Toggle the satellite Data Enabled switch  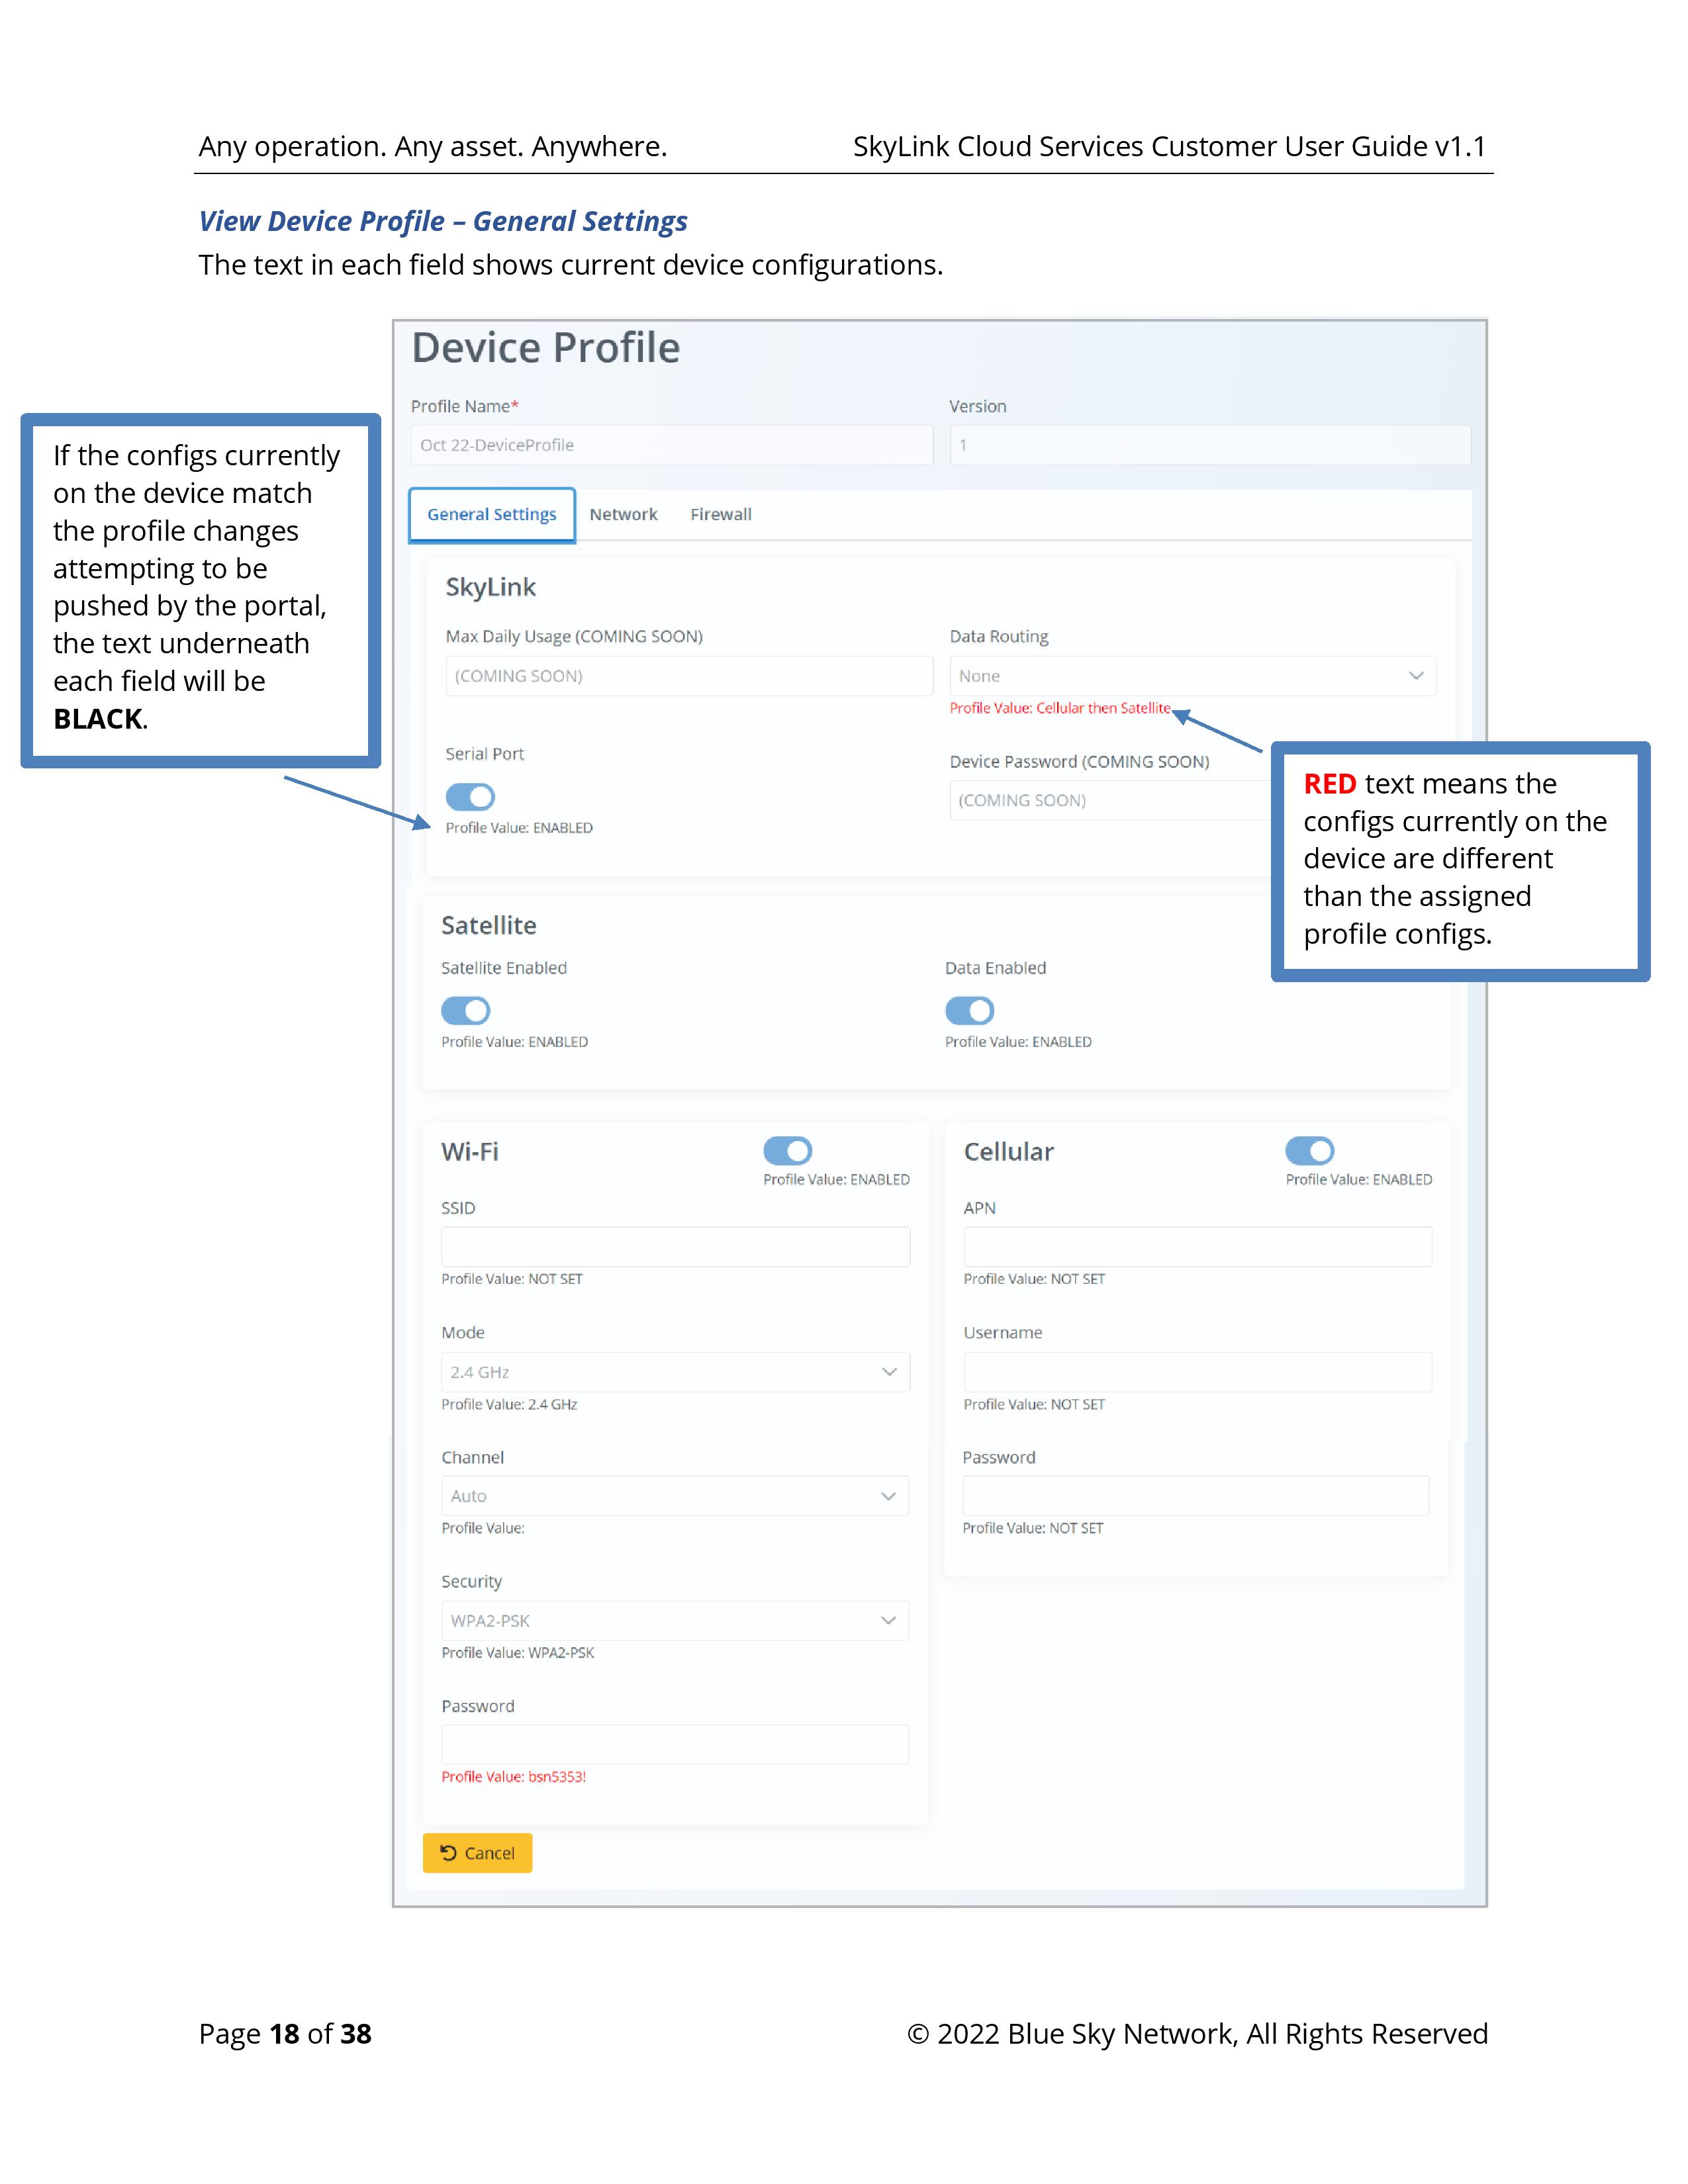click(970, 1011)
